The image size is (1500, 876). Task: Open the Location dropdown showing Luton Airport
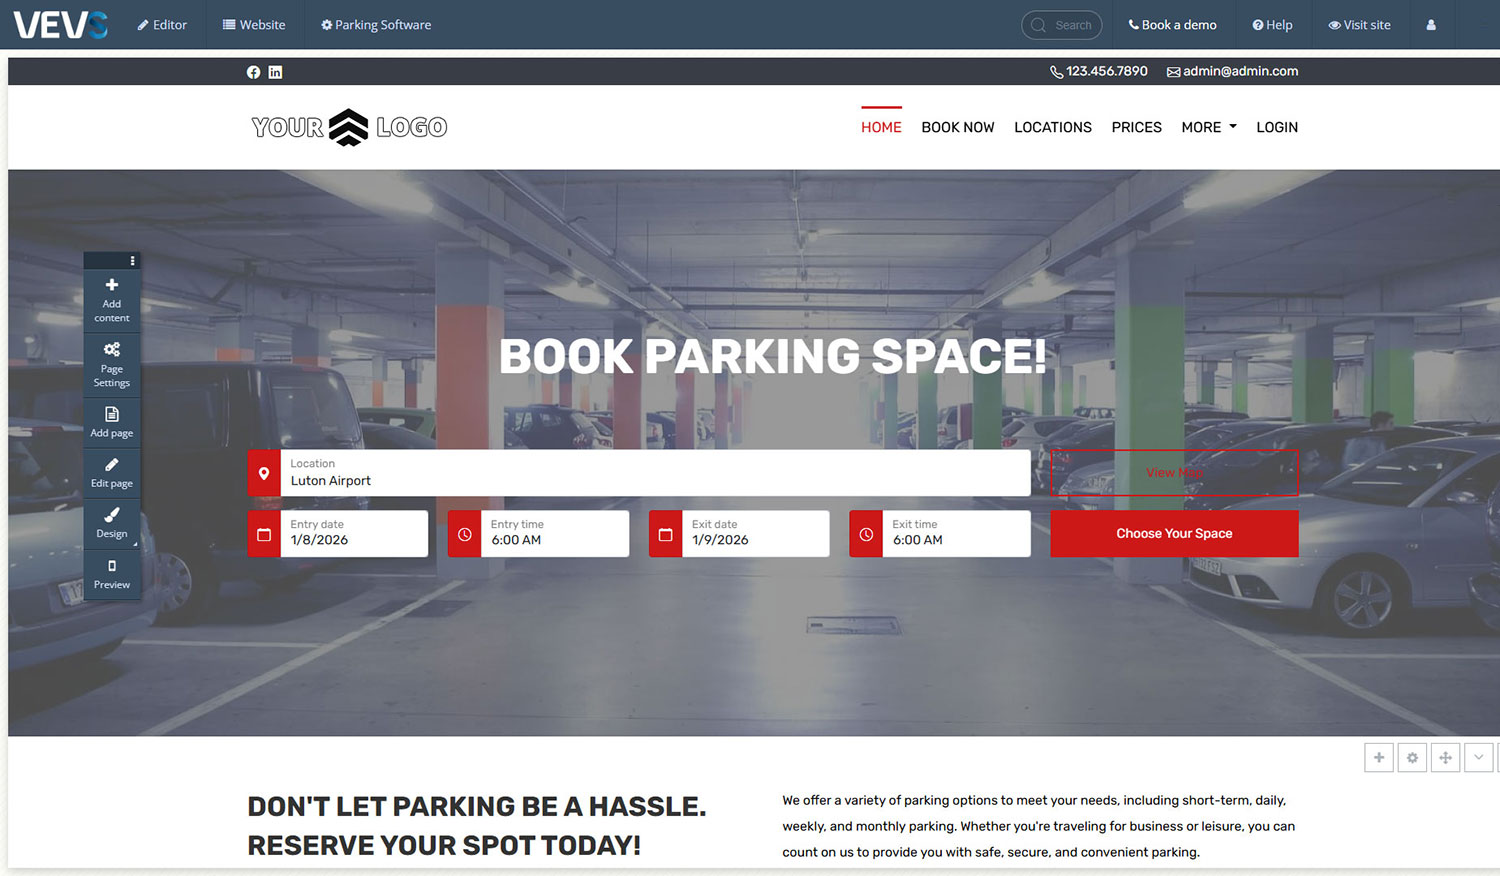(x=655, y=473)
